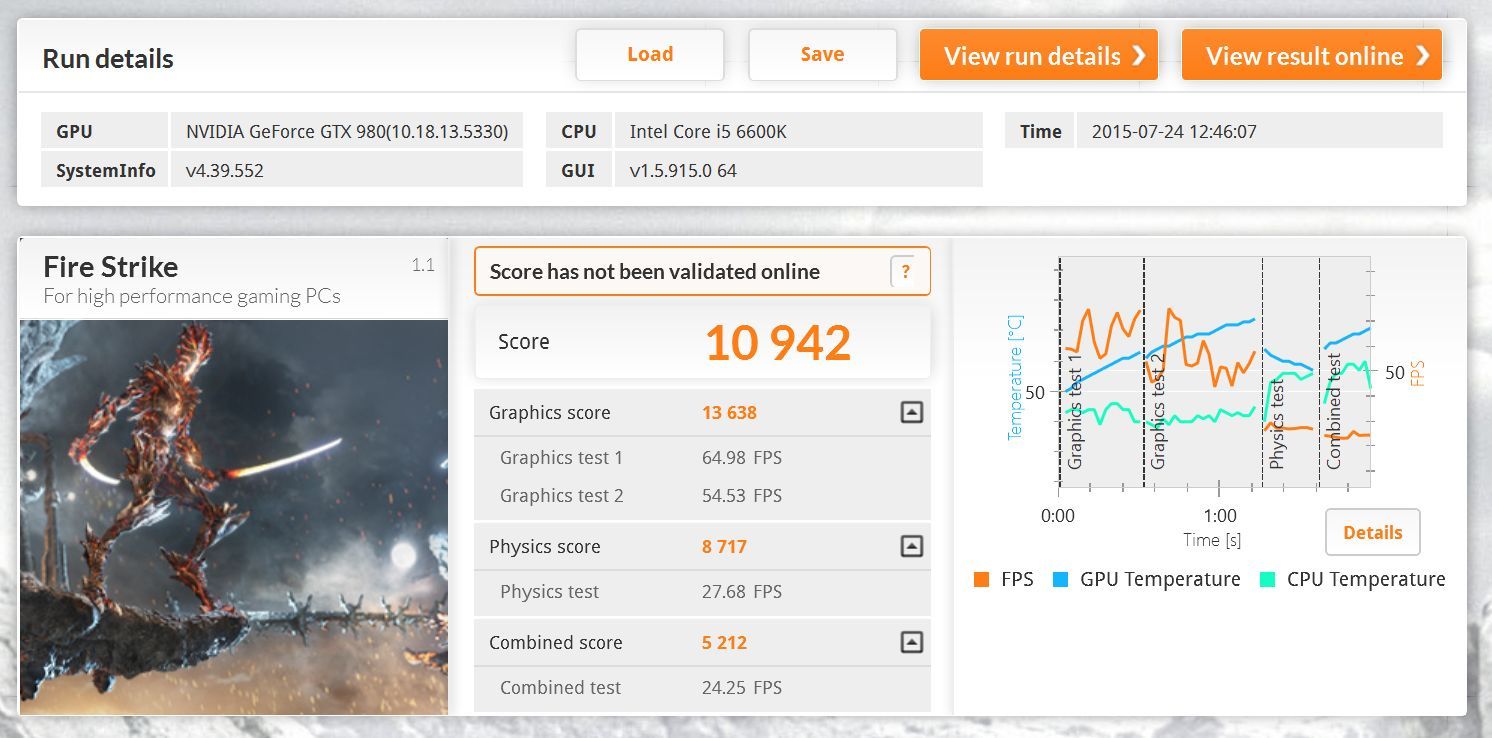Click For high performance gaming PCs subtitle
The height and width of the screenshot is (738, 1492).
click(192, 296)
